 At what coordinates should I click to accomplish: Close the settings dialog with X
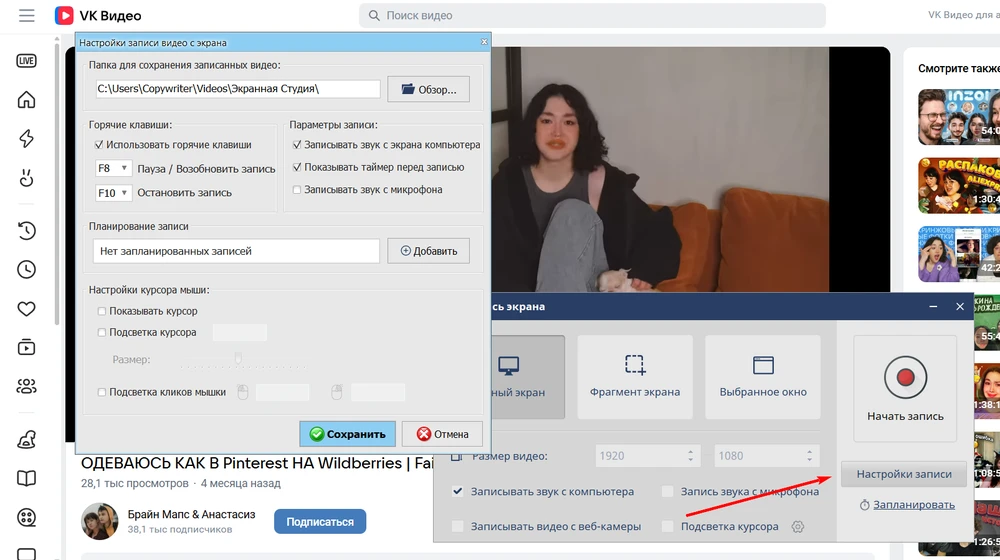484,42
